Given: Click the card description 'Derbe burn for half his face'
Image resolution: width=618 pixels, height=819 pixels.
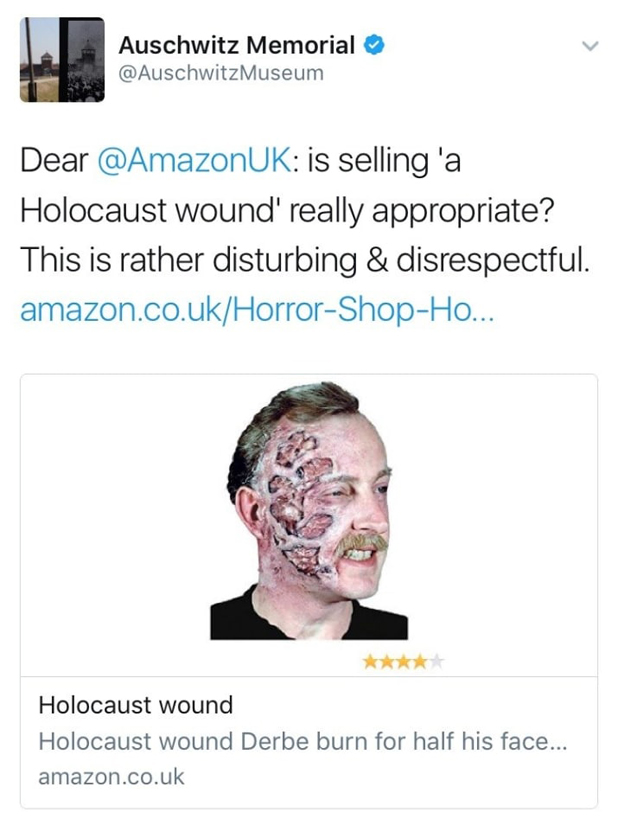Looking at the screenshot, I should 395,741.
